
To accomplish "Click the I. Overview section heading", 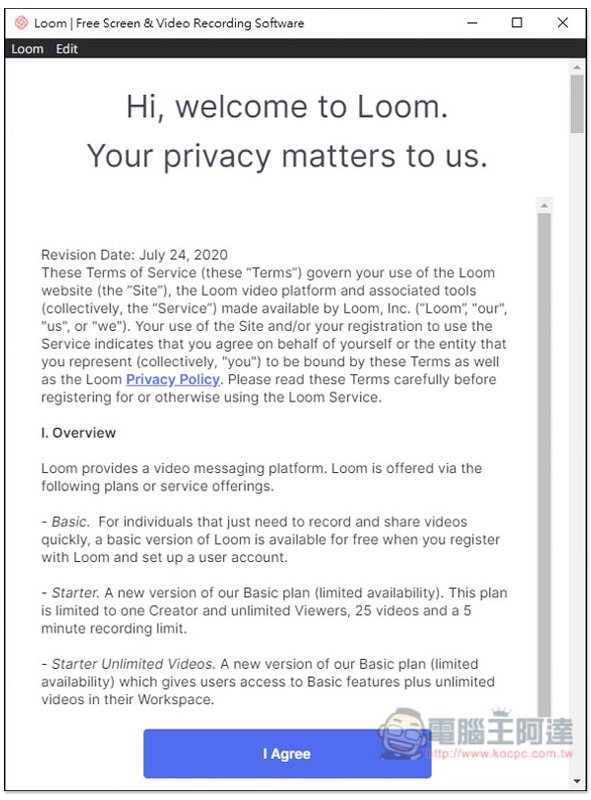I will coord(79,433).
